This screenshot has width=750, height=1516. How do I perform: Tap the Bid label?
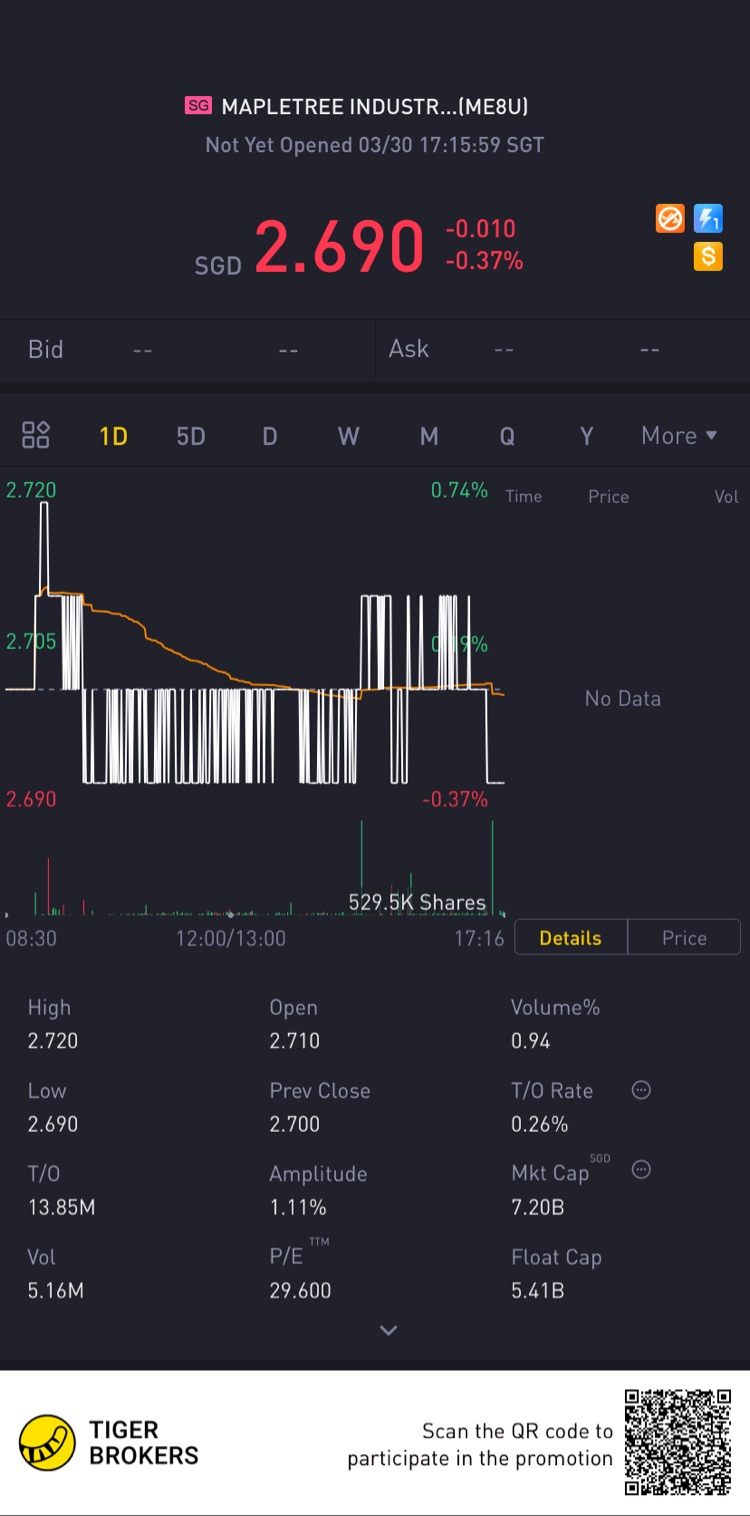click(x=46, y=349)
